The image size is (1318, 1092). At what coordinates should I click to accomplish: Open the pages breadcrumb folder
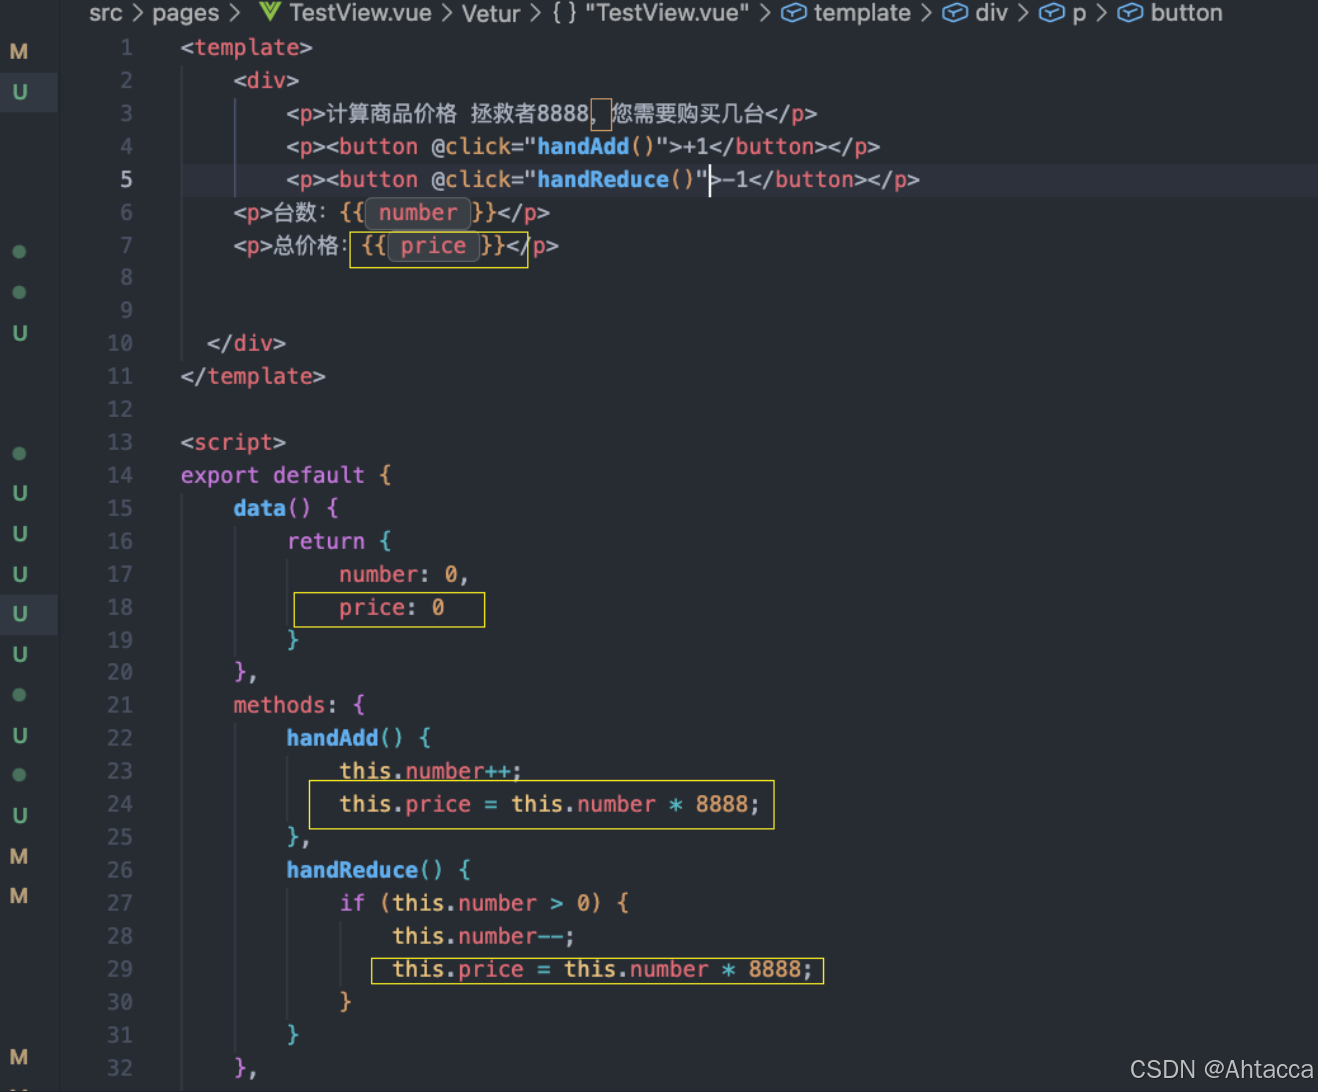tap(185, 13)
